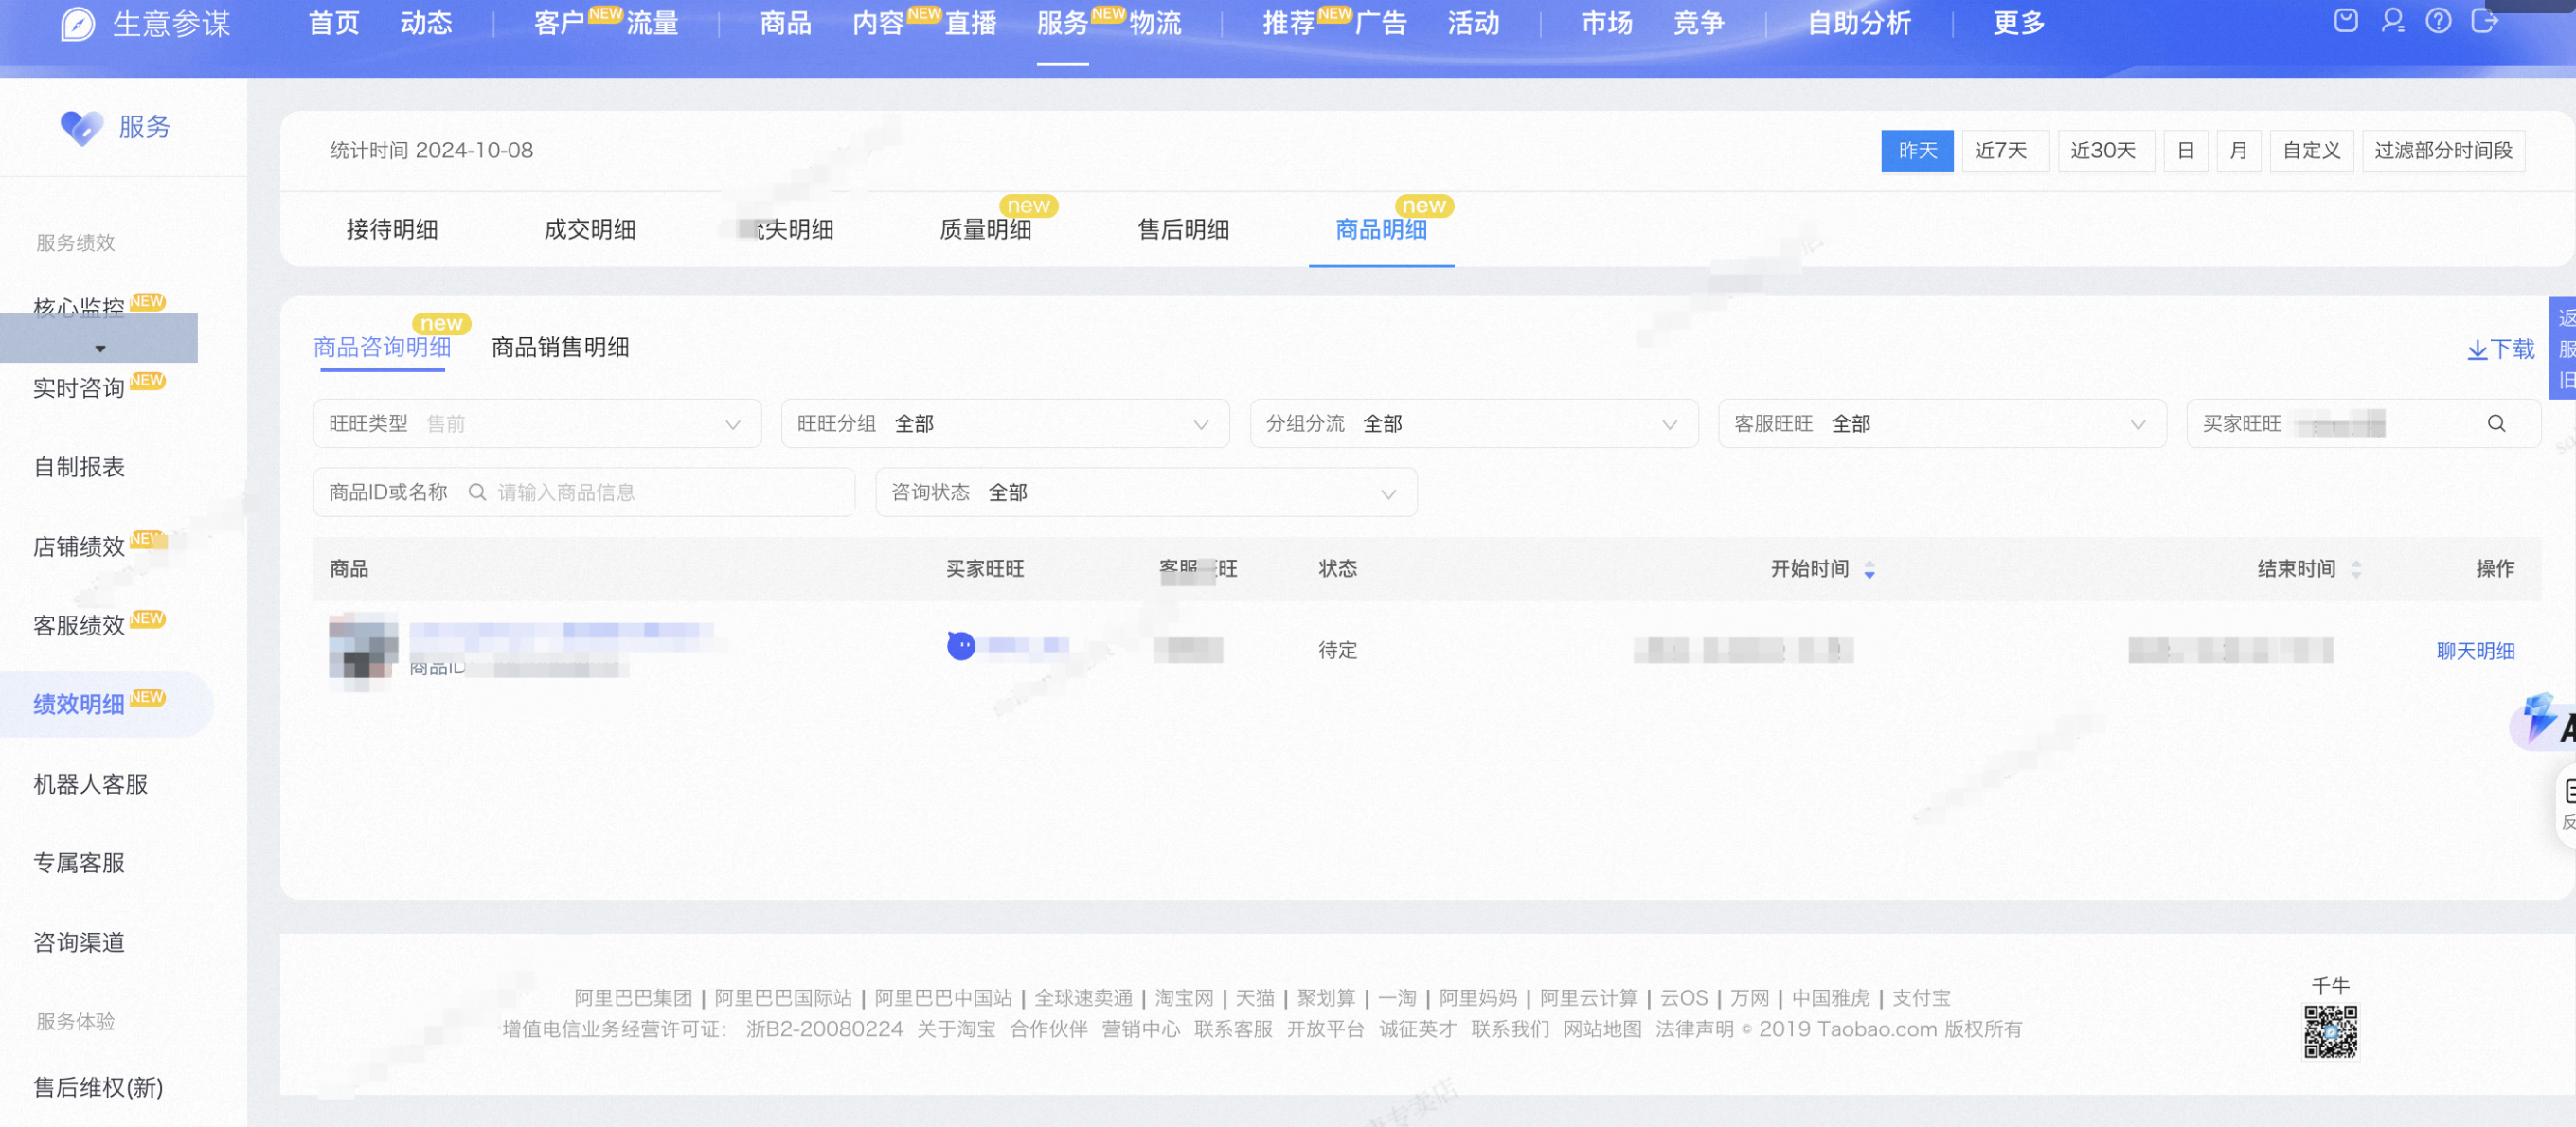Click the product thumbnail in table row
The height and width of the screenshot is (1127, 2576).
pos(363,648)
